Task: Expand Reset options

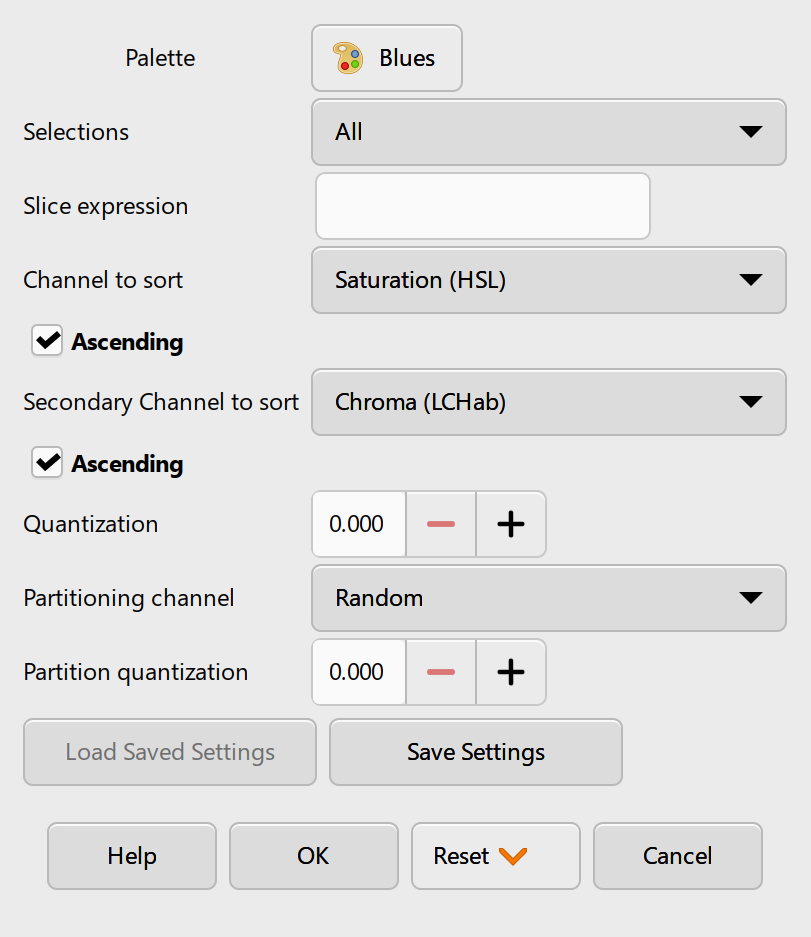Action: tap(496, 856)
